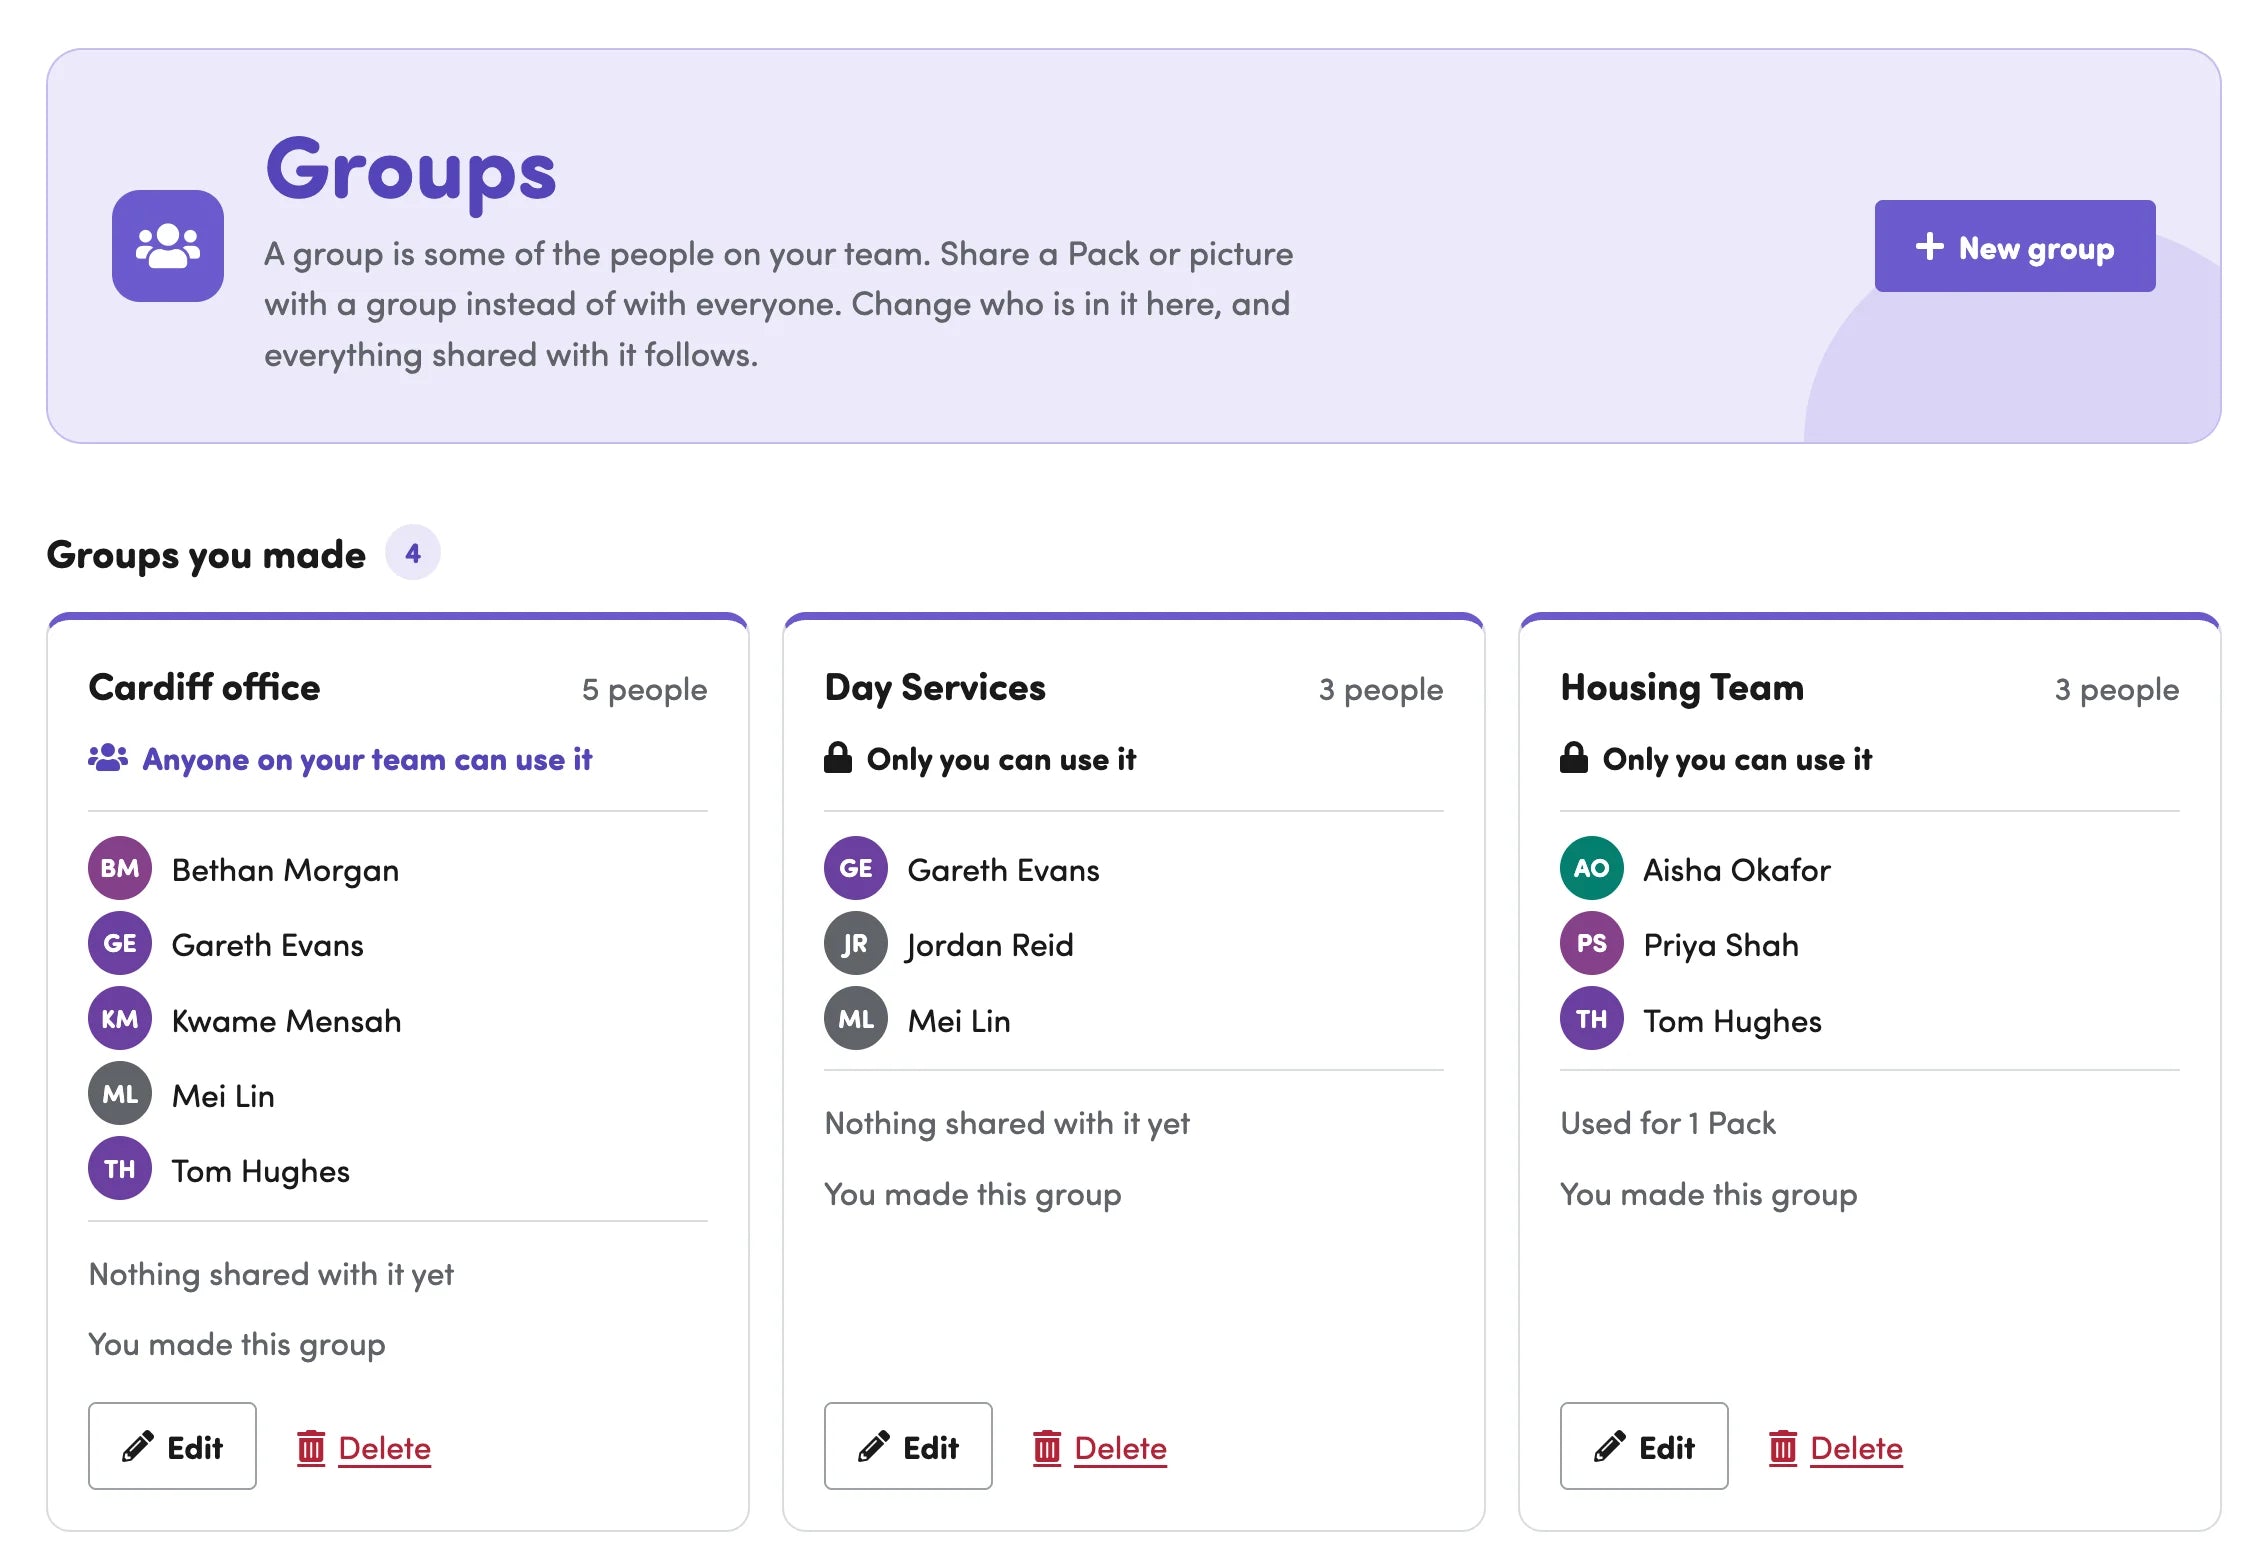Click the name Jordan Reid
The width and height of the screenshot is (2268, 1555).
pyautogui.click(x=990, y=946)
